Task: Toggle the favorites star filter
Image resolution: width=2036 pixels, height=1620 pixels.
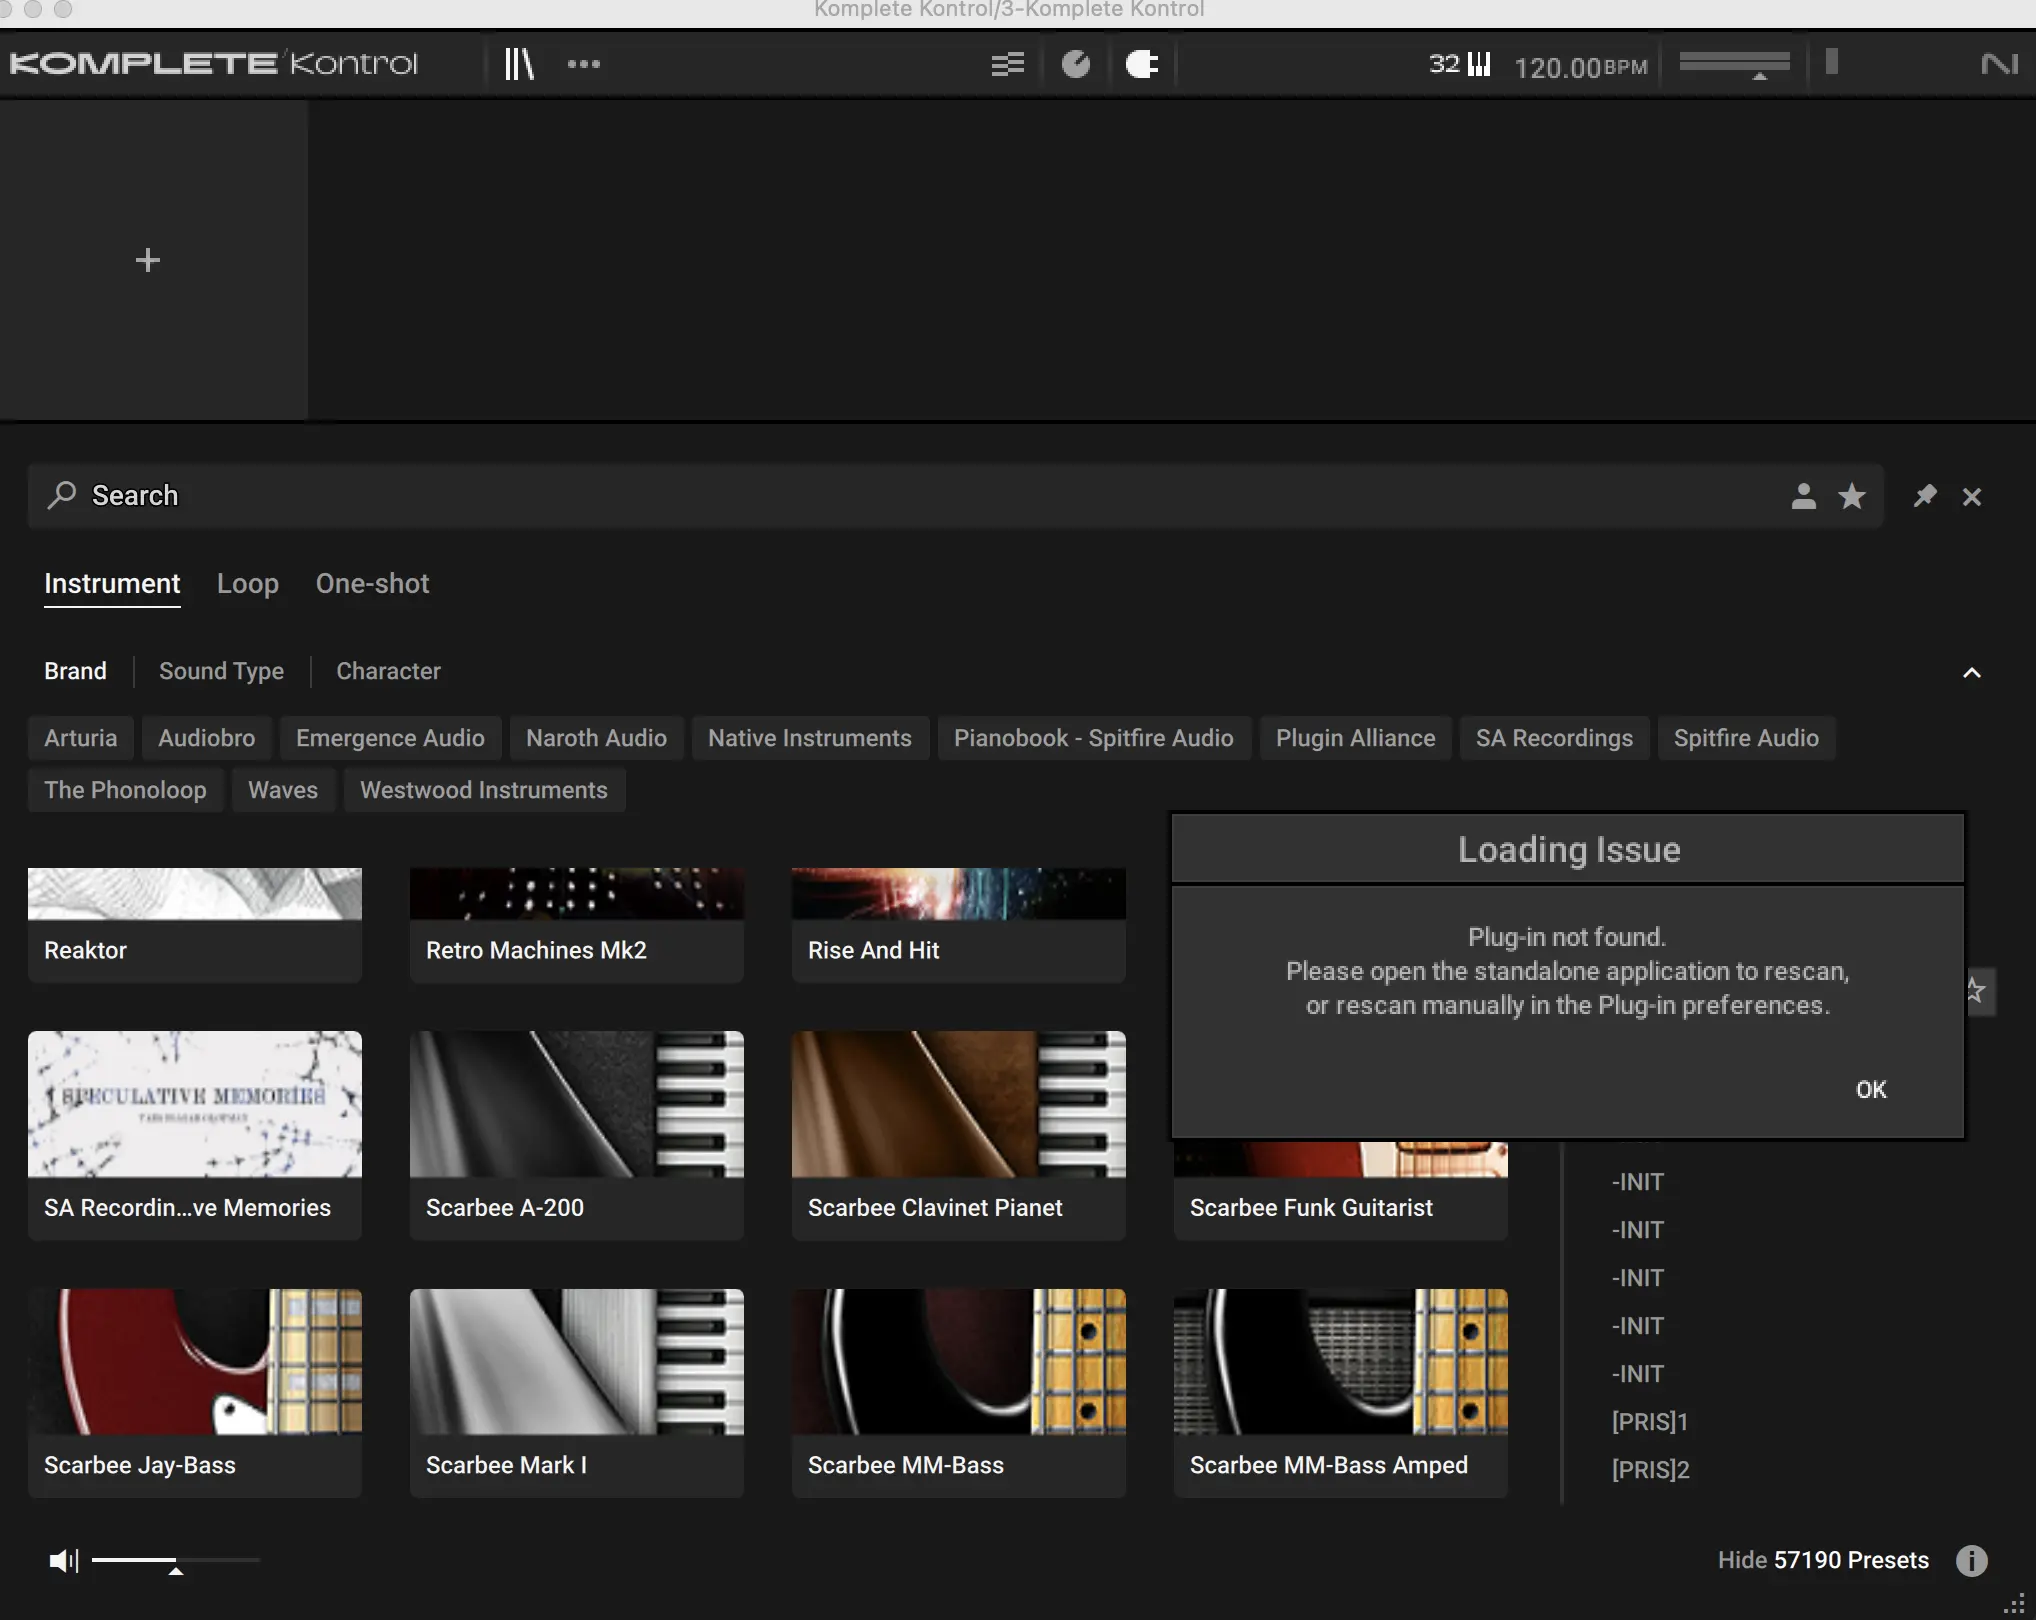Action: (1852, 496)
